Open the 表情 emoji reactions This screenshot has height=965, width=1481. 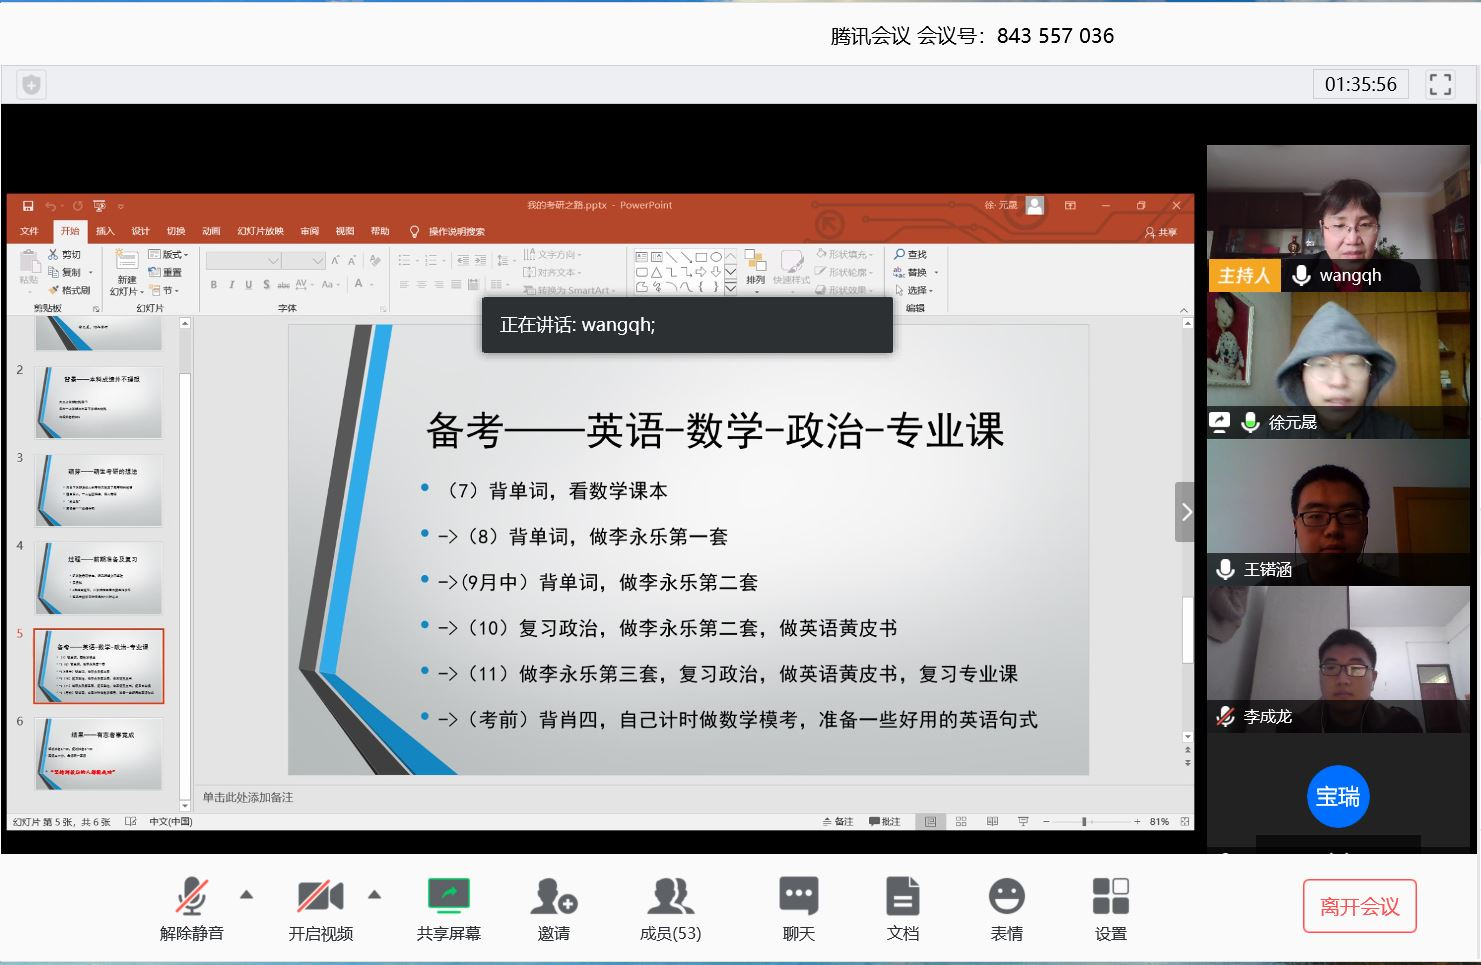pos(1006,908)
